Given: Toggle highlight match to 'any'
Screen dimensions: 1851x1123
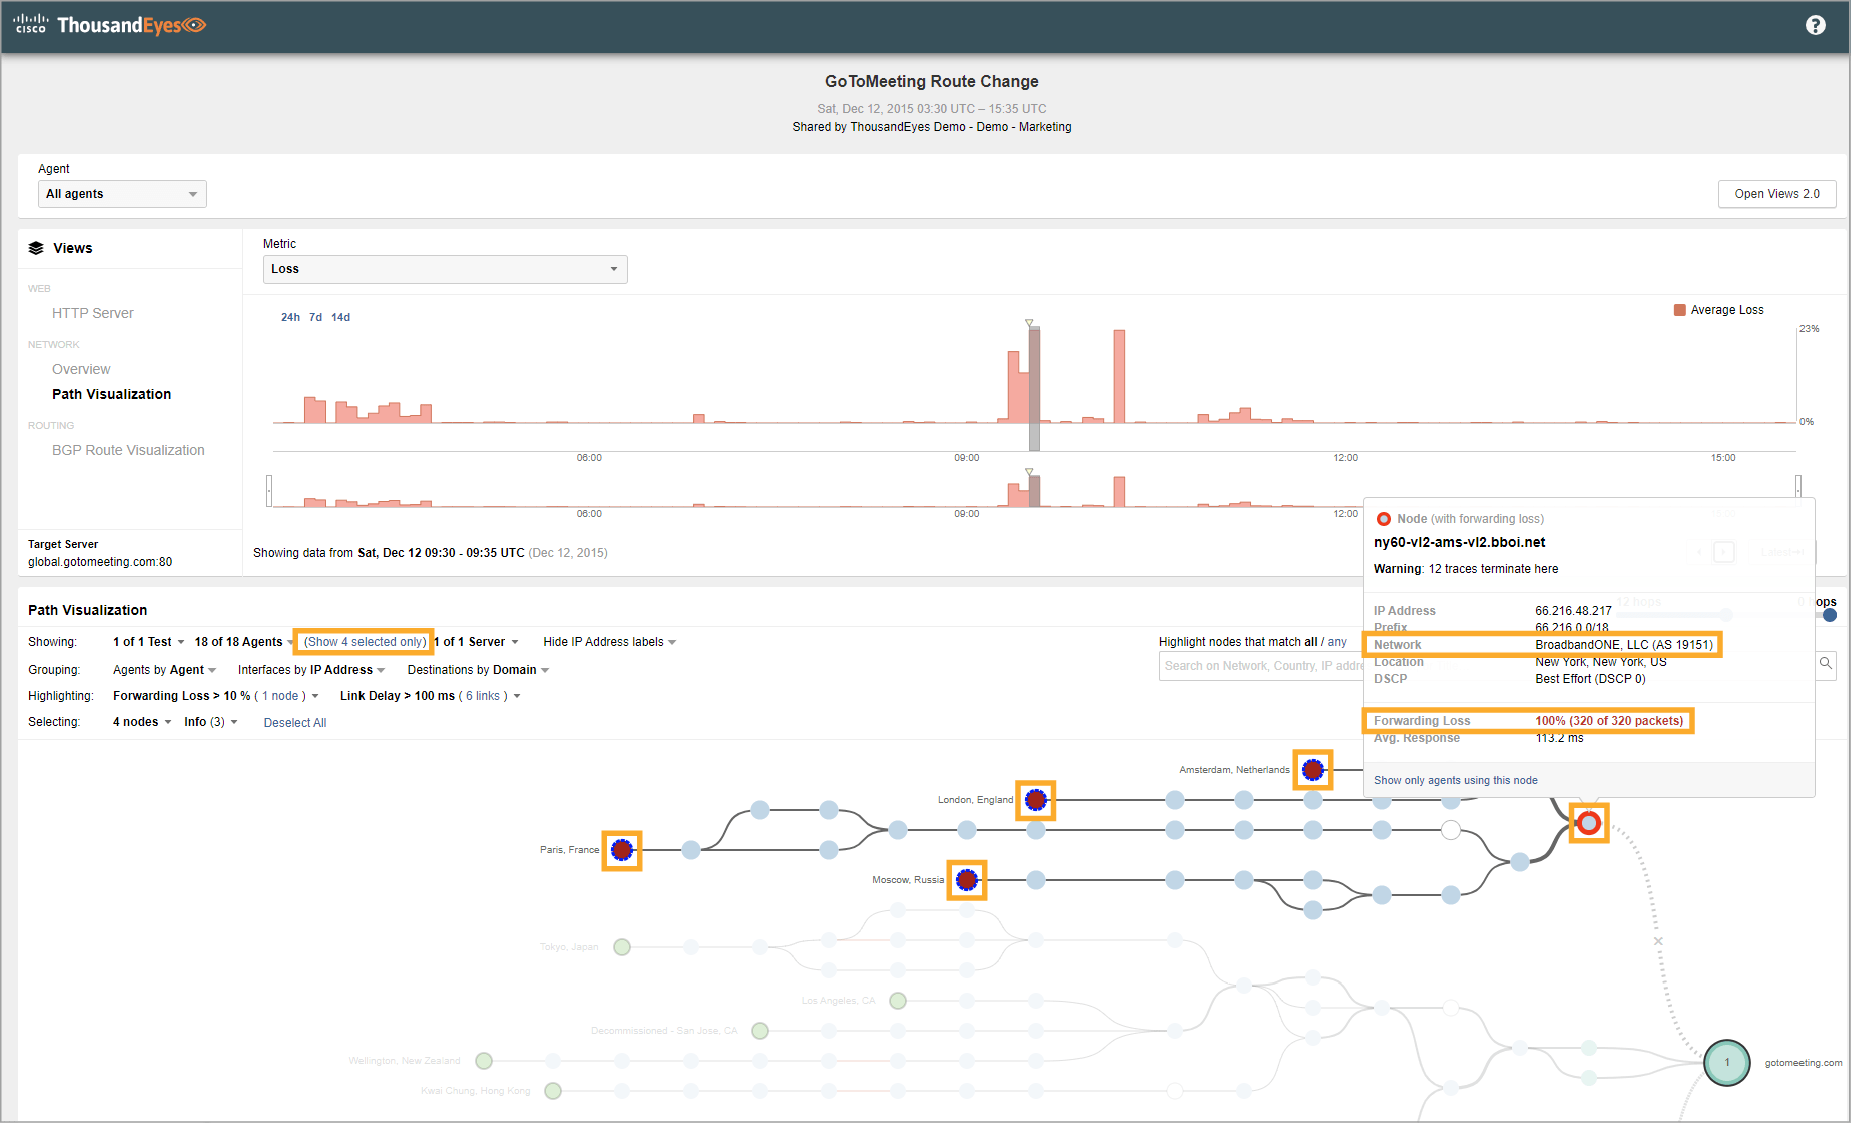Looking at the screenshot, I should 1337,642.
